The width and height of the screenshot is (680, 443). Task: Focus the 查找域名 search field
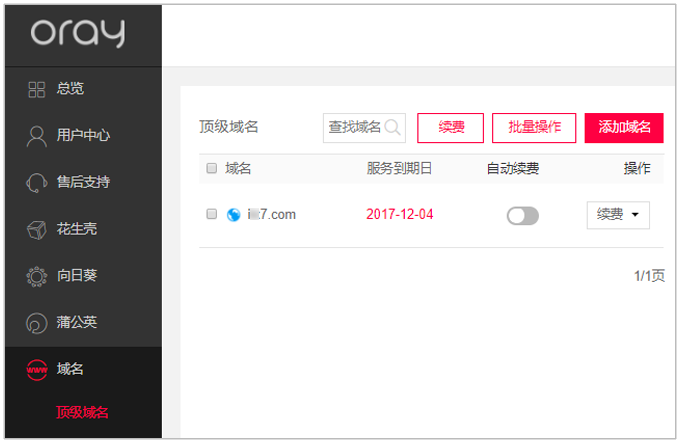pos(364,128)
